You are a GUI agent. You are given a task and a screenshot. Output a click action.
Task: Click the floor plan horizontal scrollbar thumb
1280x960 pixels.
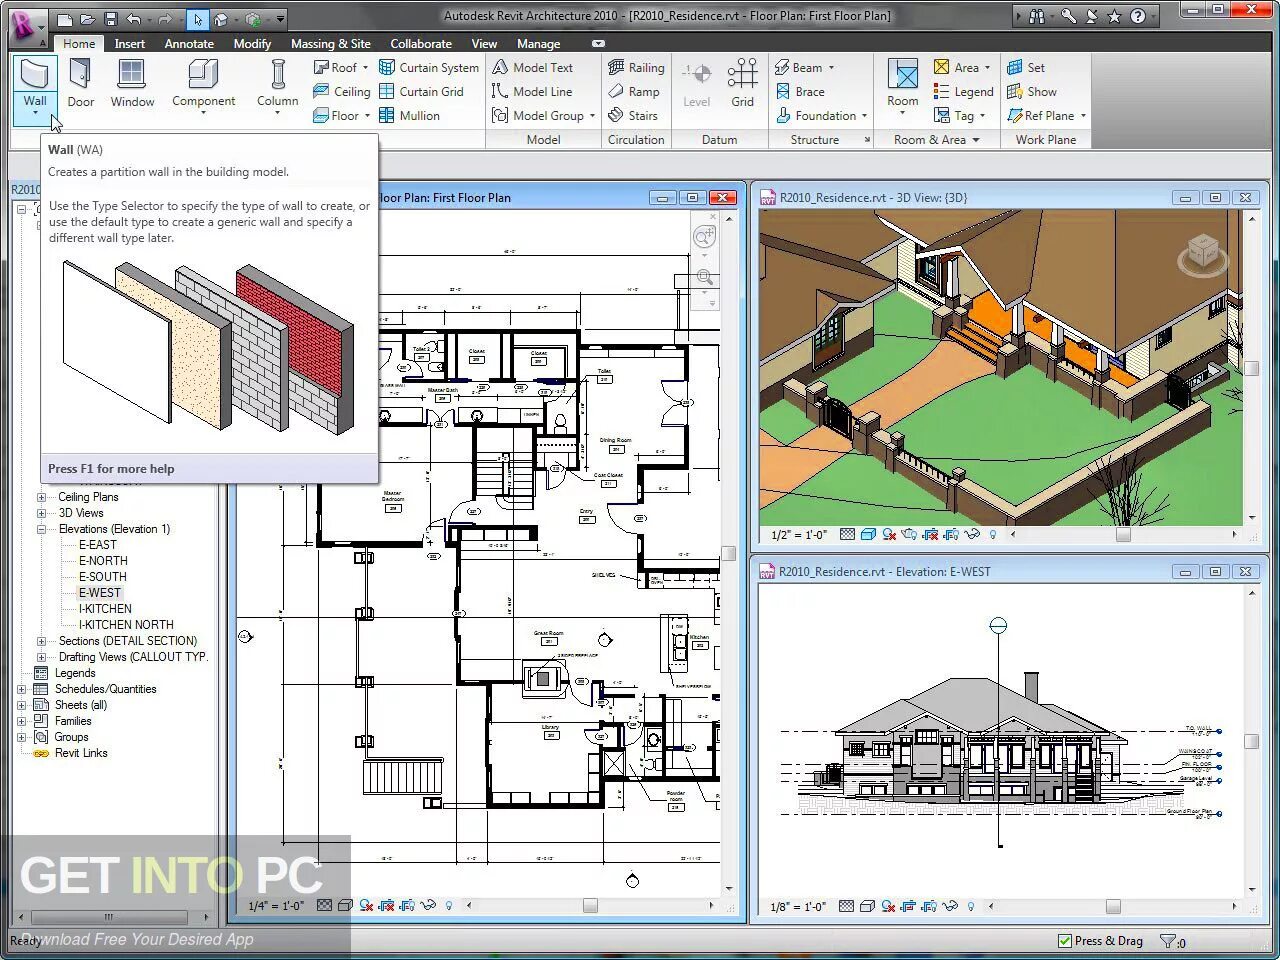[590, 906]
